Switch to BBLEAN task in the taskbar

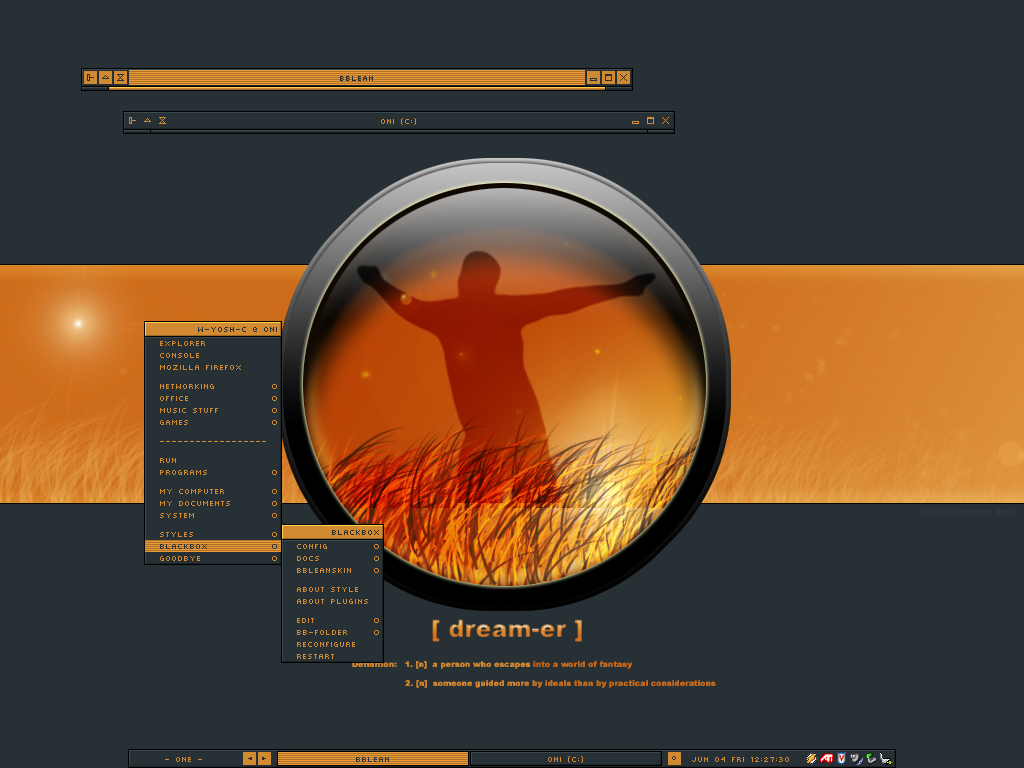coord(372,759)
